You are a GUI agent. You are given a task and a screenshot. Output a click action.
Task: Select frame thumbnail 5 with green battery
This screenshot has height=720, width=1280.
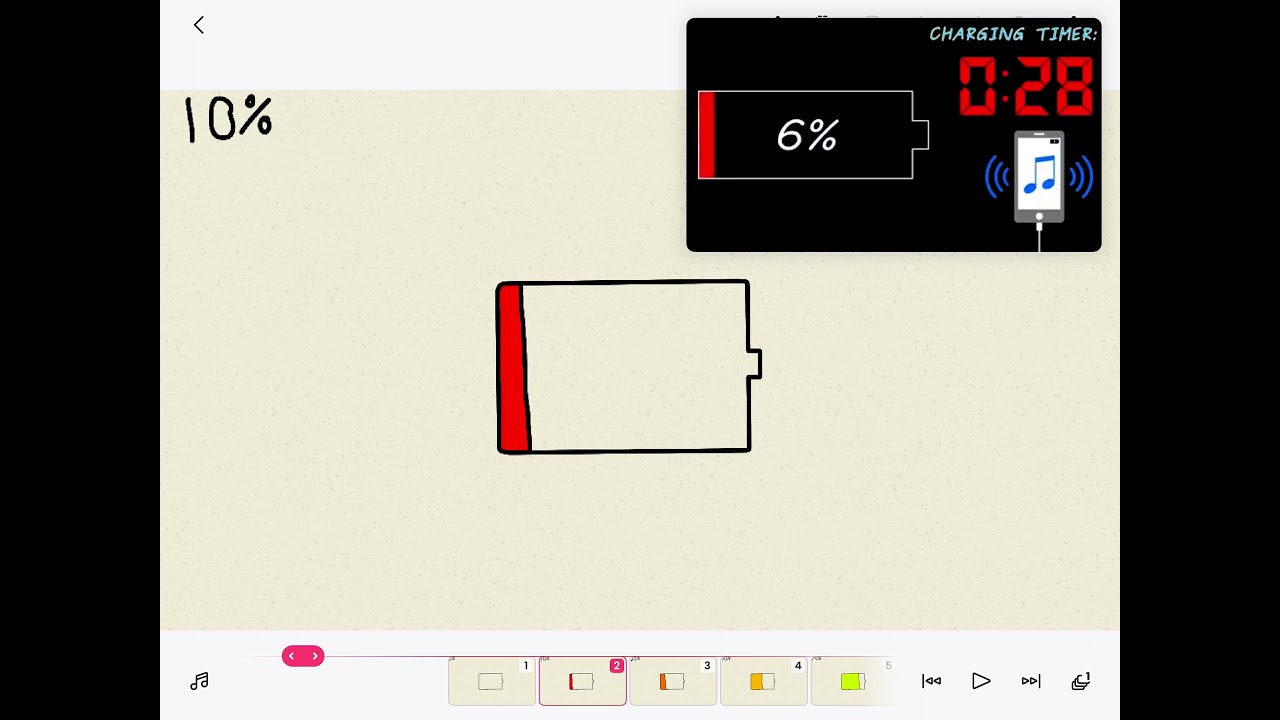click(853, 681)
